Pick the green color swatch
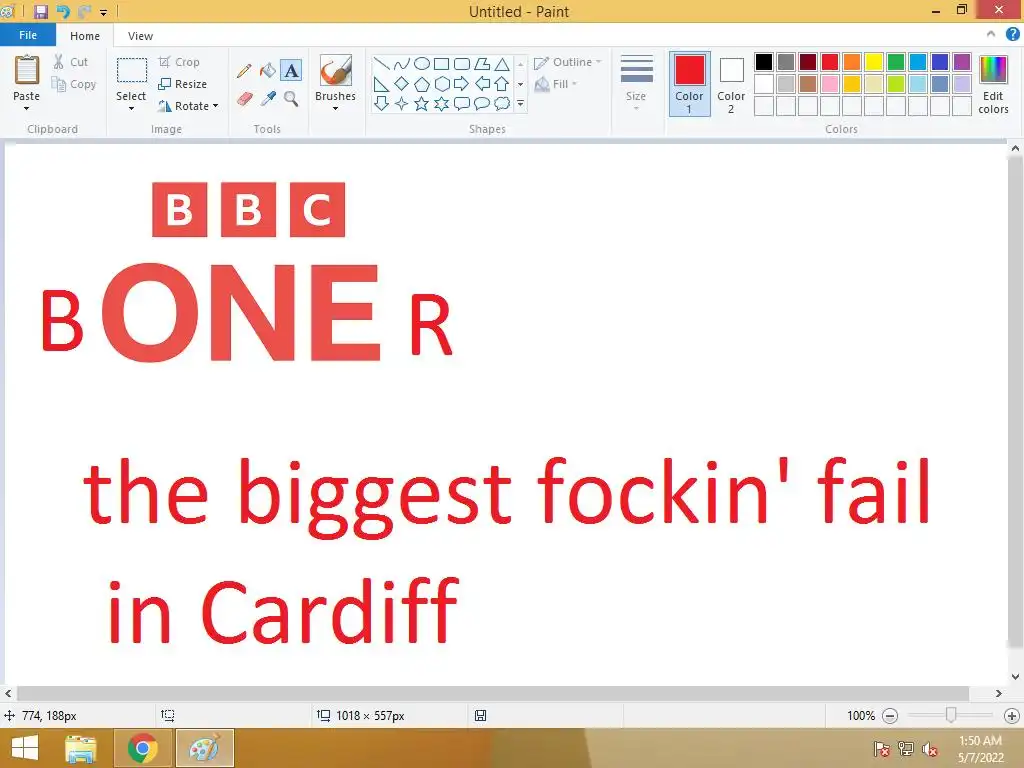The width and height of the screenshot is (1024, 768). point(896,62)
